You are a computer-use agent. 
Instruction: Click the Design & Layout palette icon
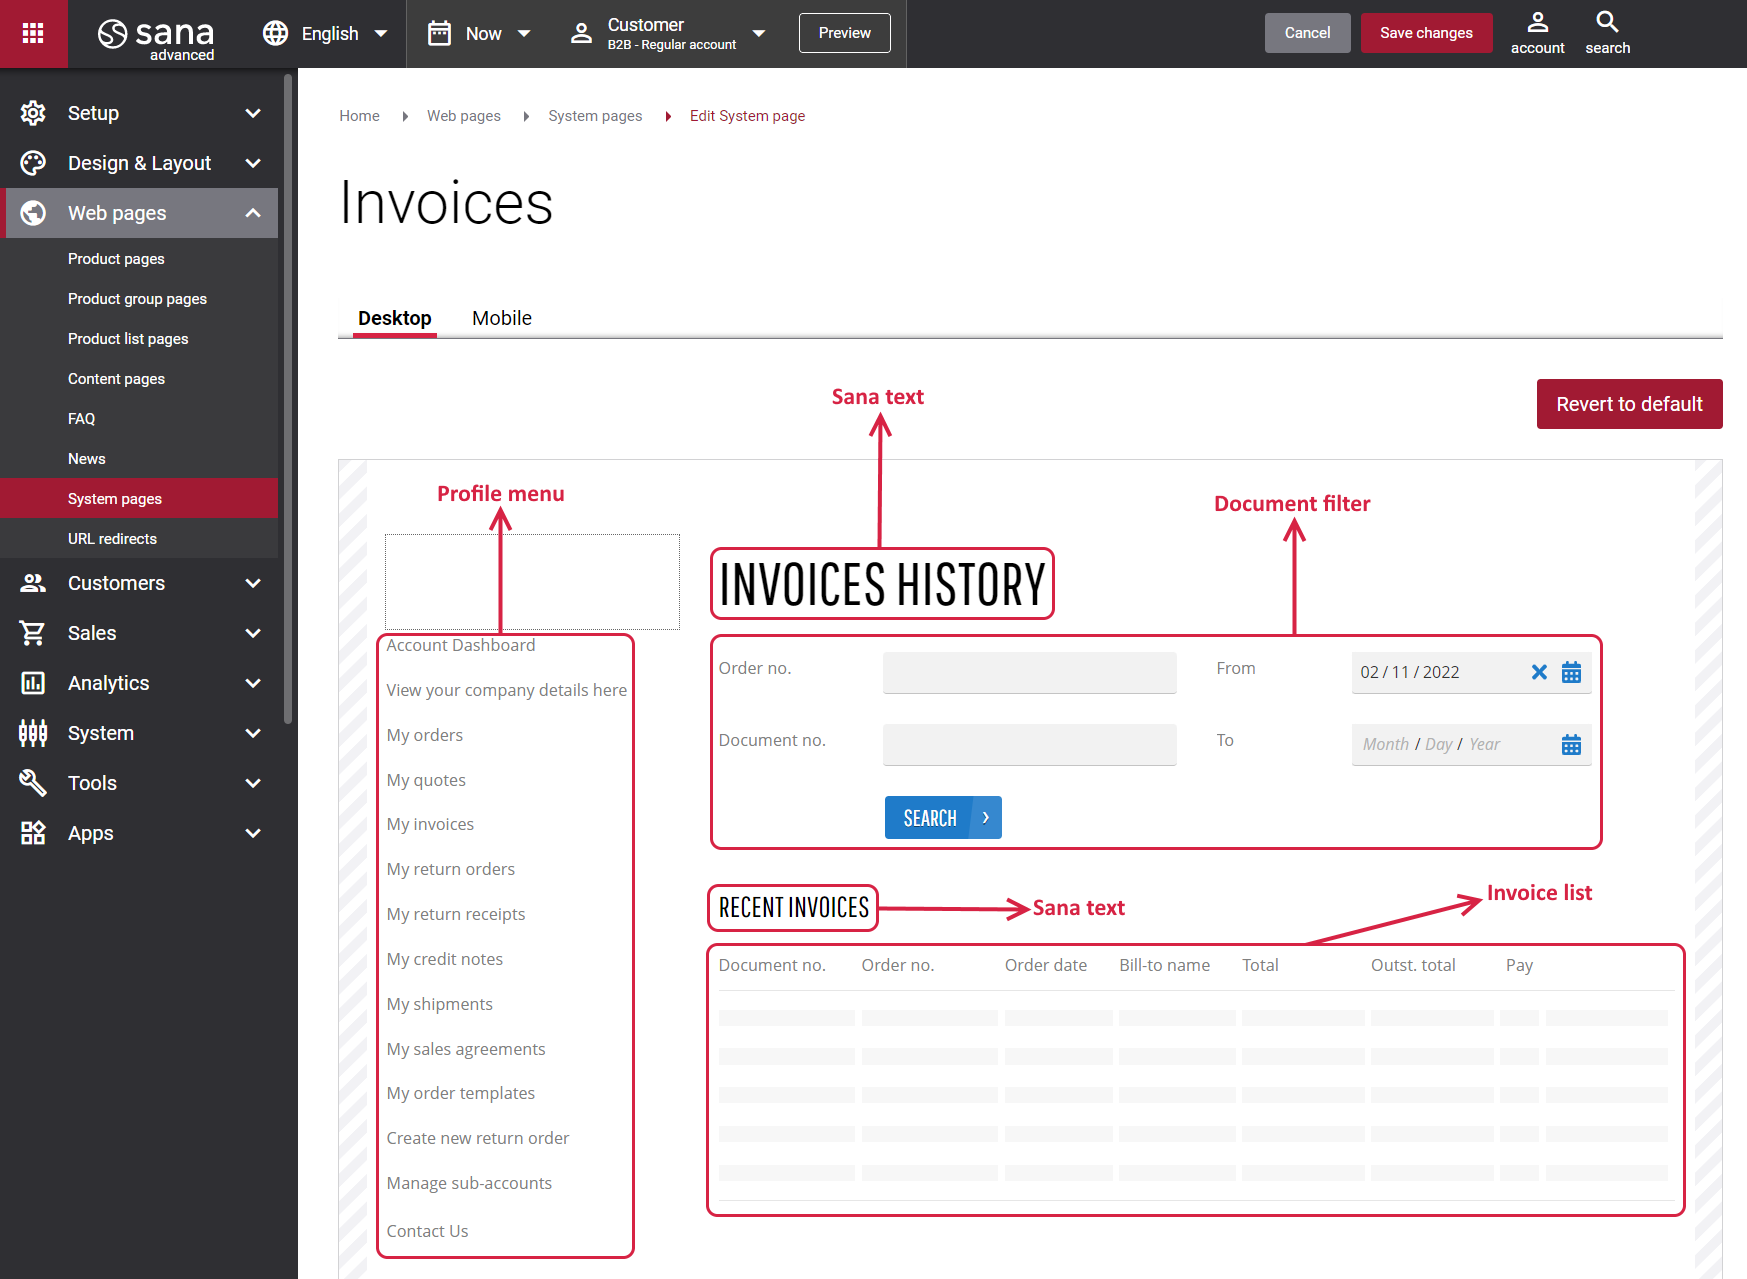point(33,162)
